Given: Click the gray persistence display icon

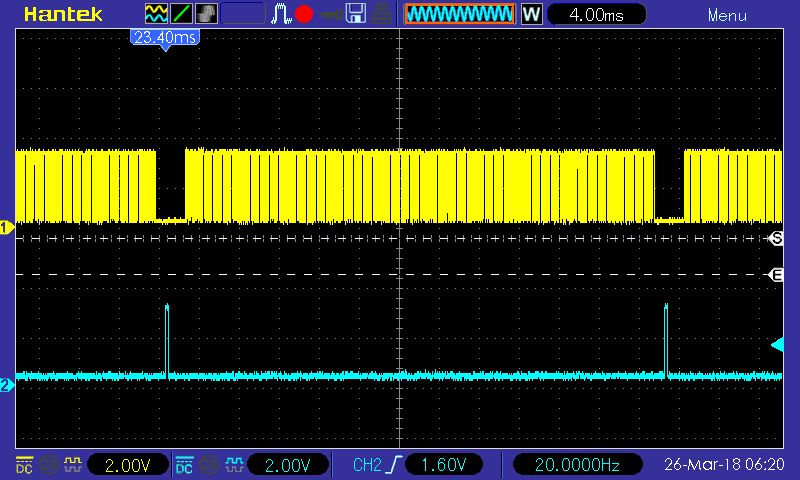Looking at the screenshot, I should pos(205,14).
